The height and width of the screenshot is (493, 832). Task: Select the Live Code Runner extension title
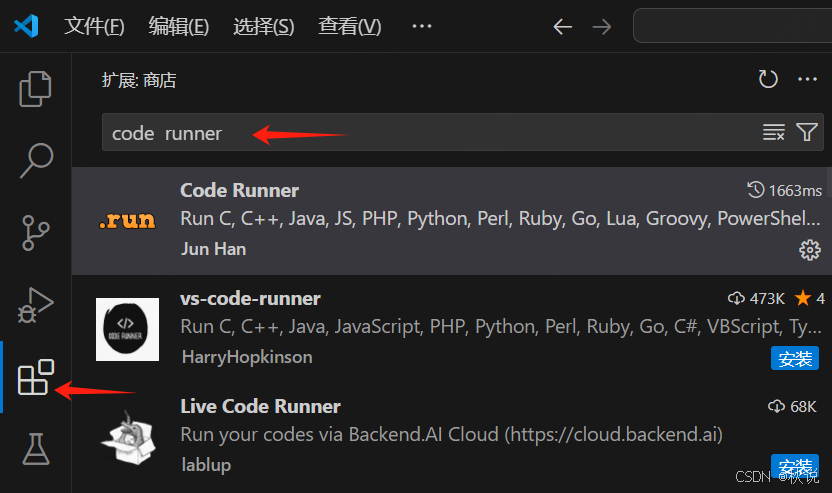(x=260, y=406)
